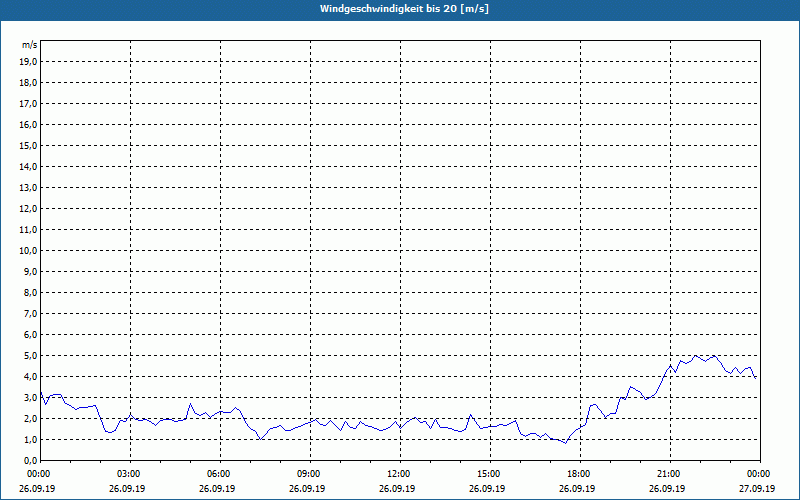Screen dimensions: 800x500
Task: Pick the '14,0' y-axis label
Action: click(28, 166)
